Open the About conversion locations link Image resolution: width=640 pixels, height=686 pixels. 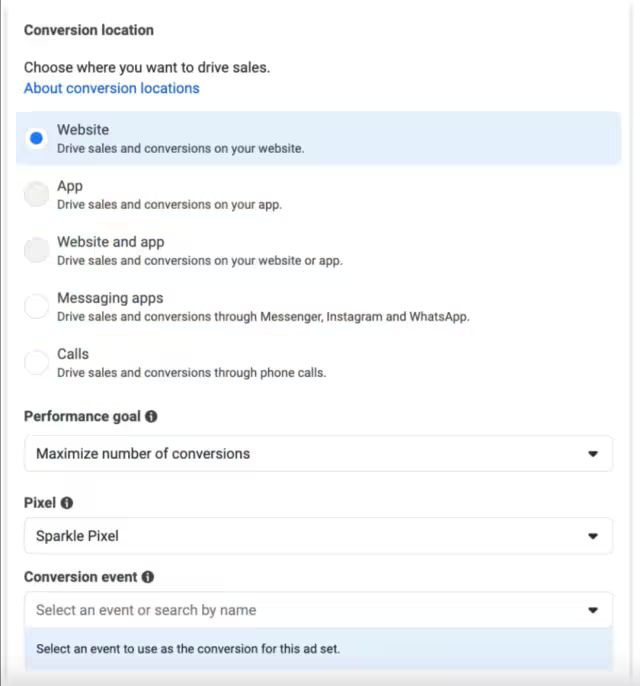click(x=112, y=88)
